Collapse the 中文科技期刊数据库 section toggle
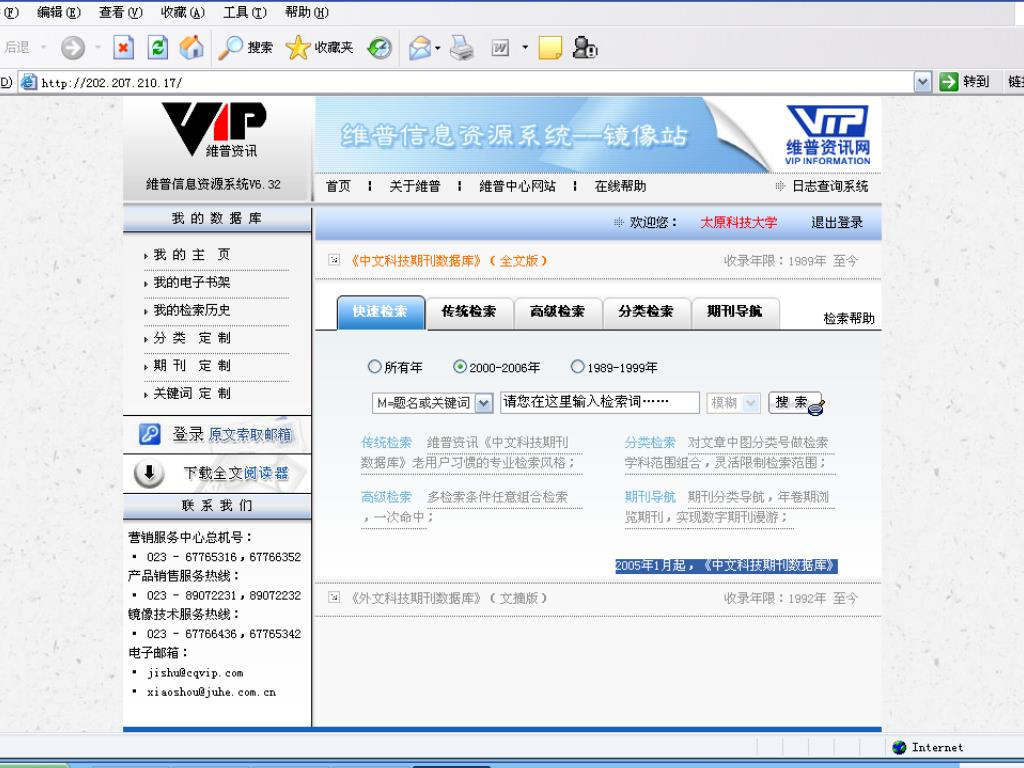 pos(334,260)
